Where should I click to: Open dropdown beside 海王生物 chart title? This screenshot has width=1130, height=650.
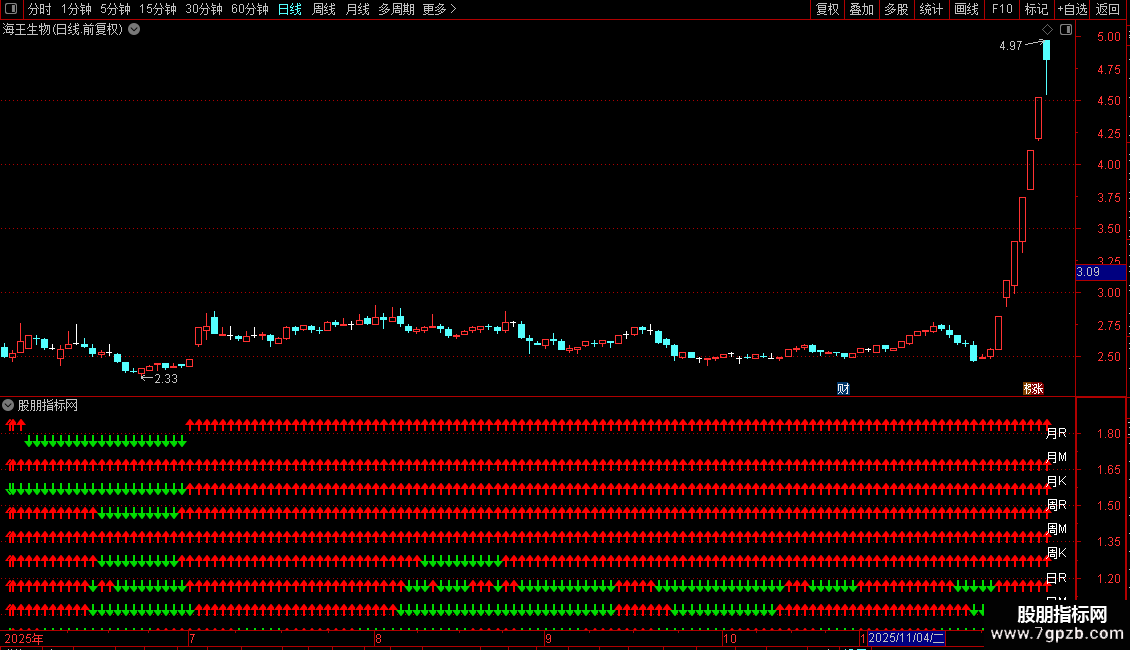point(134,30)
